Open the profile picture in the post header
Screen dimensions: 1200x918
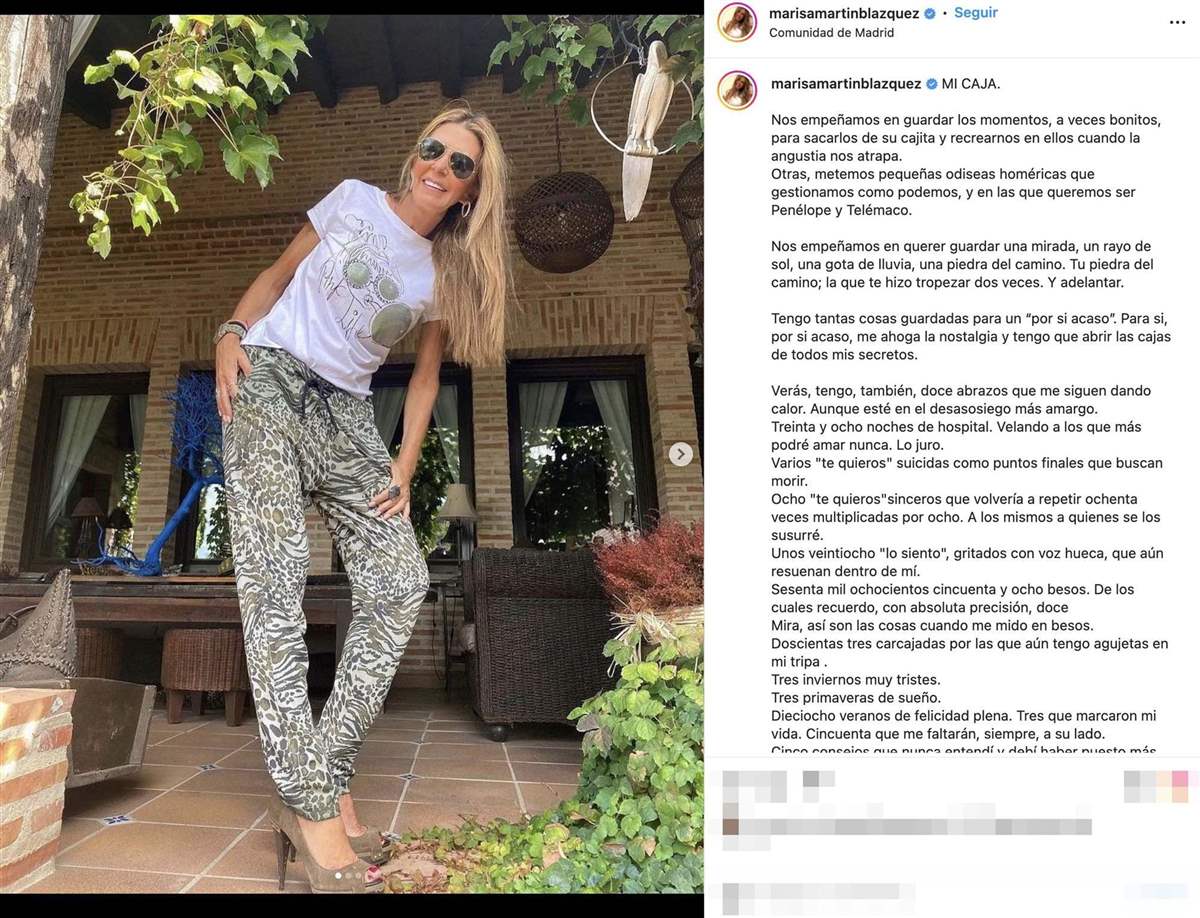[x=737, y=22]
